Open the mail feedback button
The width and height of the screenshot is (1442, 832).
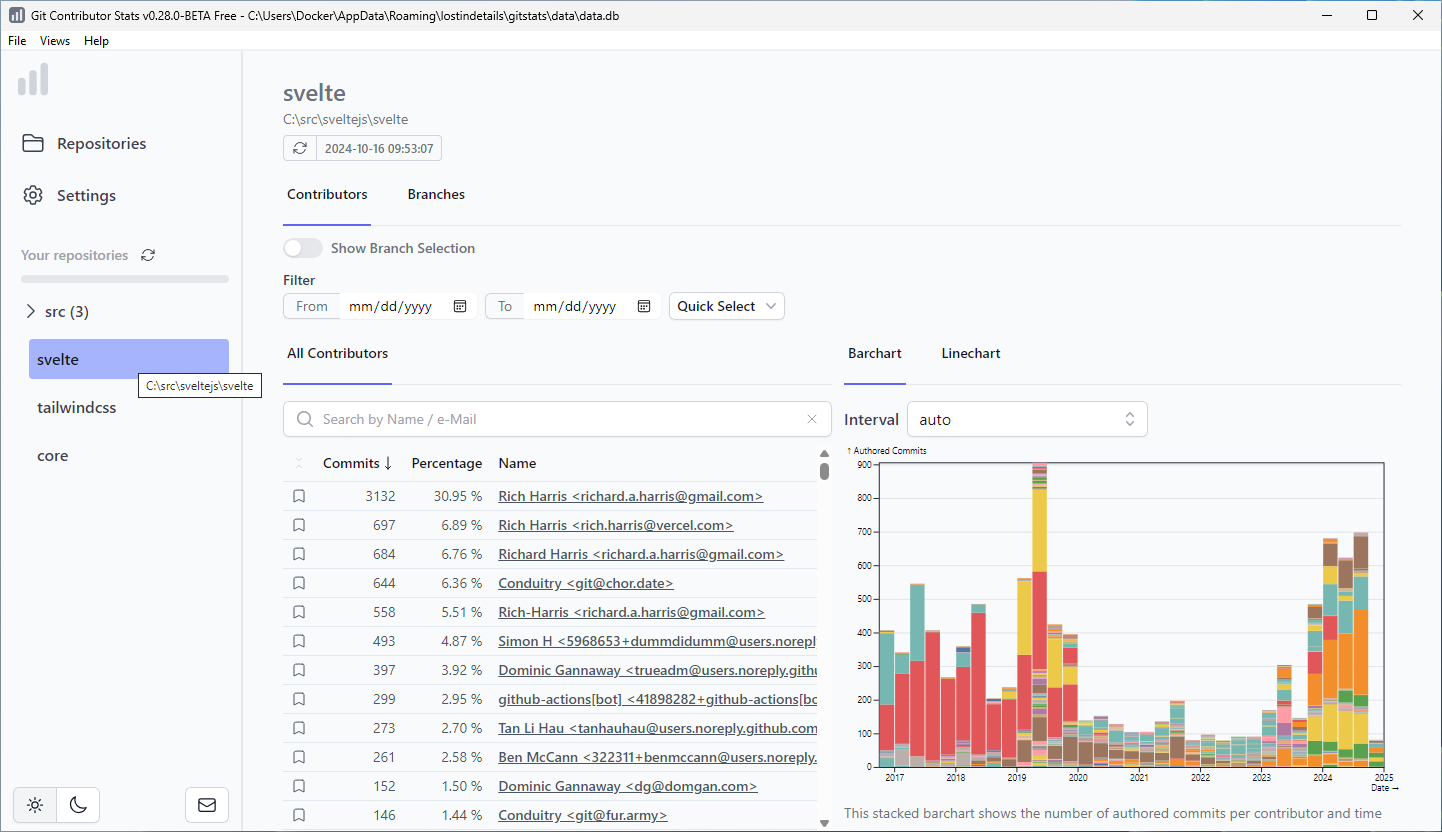point(207,804)
